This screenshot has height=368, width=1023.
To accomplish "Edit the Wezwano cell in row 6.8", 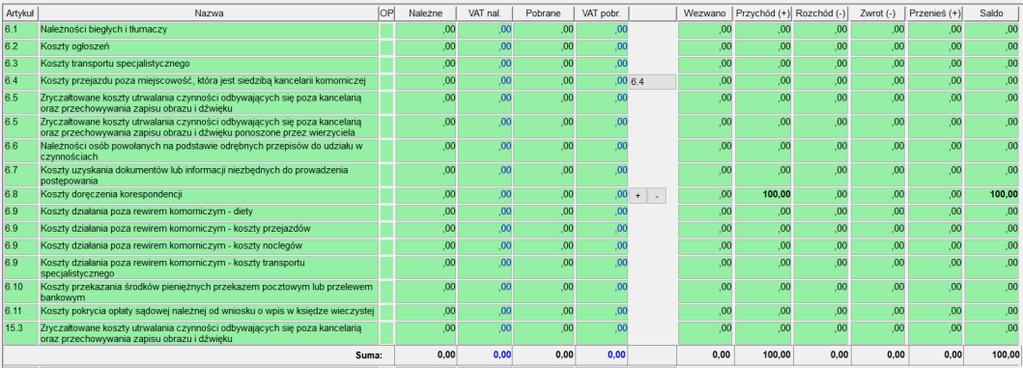I will point(705,195).
